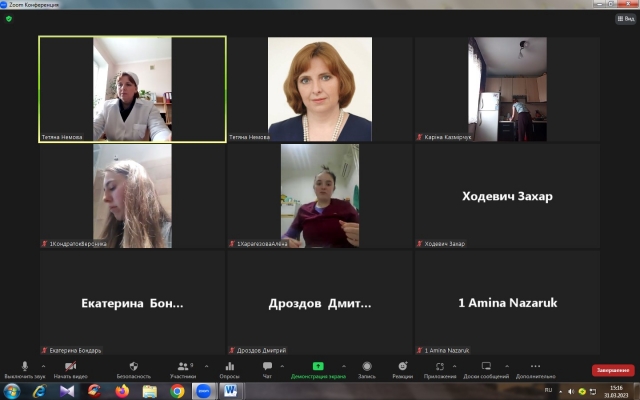The width and height of the screenshot is (640, 400).
Task: Open Доски сообщений whiteboards
Action: point(486,370)
